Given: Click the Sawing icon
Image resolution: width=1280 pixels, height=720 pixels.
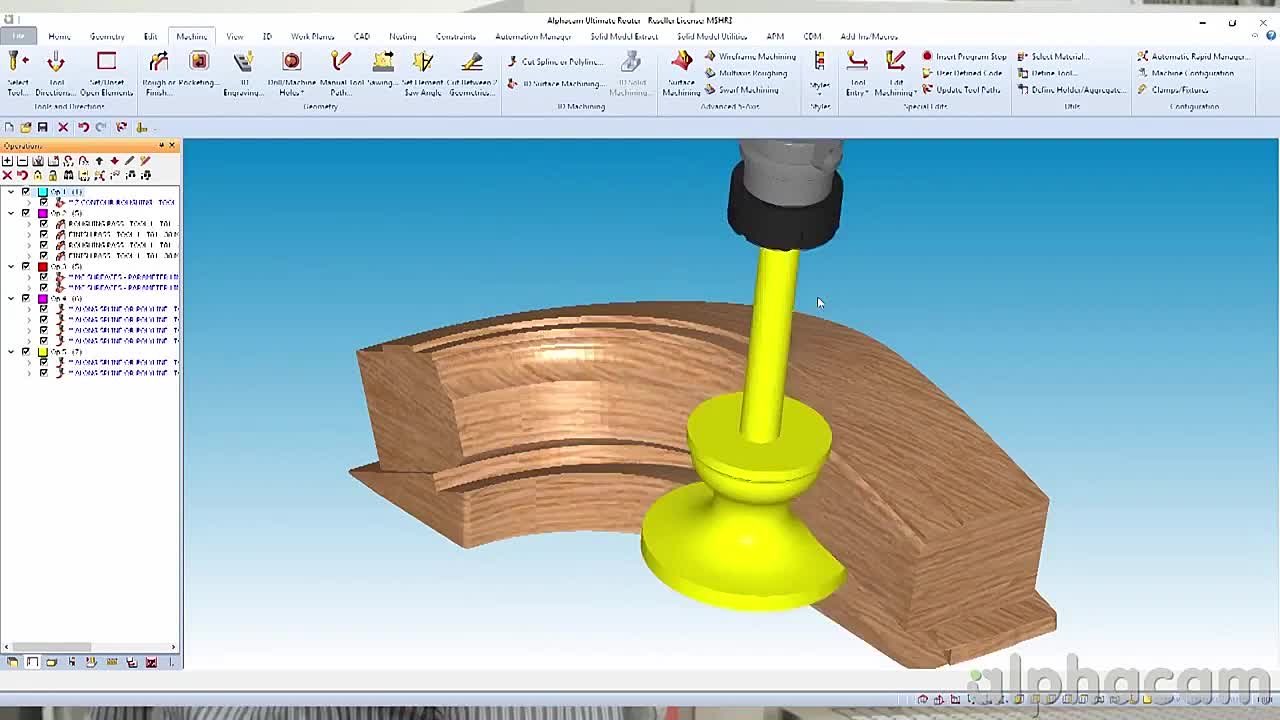Looking at the screenshot, I should (383, 62).
